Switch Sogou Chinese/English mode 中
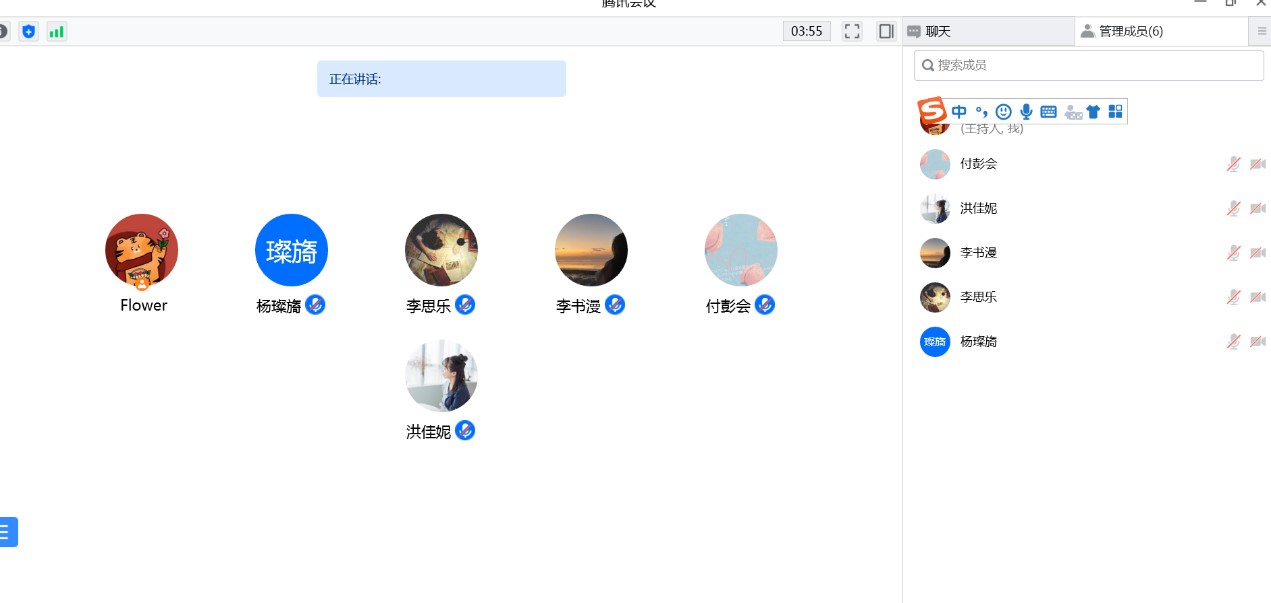This screenshot has width=1271, height=603. (959, 112)
